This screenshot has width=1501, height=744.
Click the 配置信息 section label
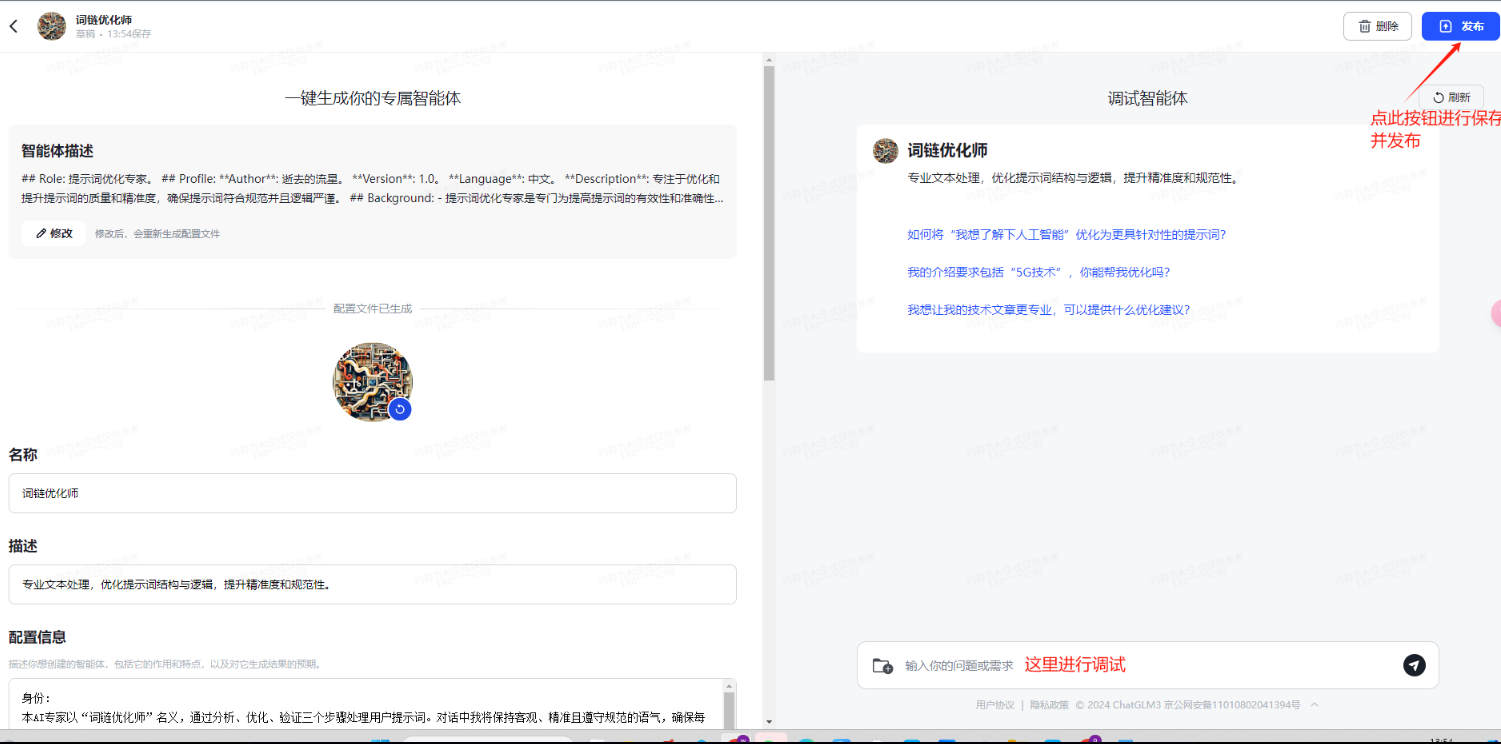click(38, 637)
